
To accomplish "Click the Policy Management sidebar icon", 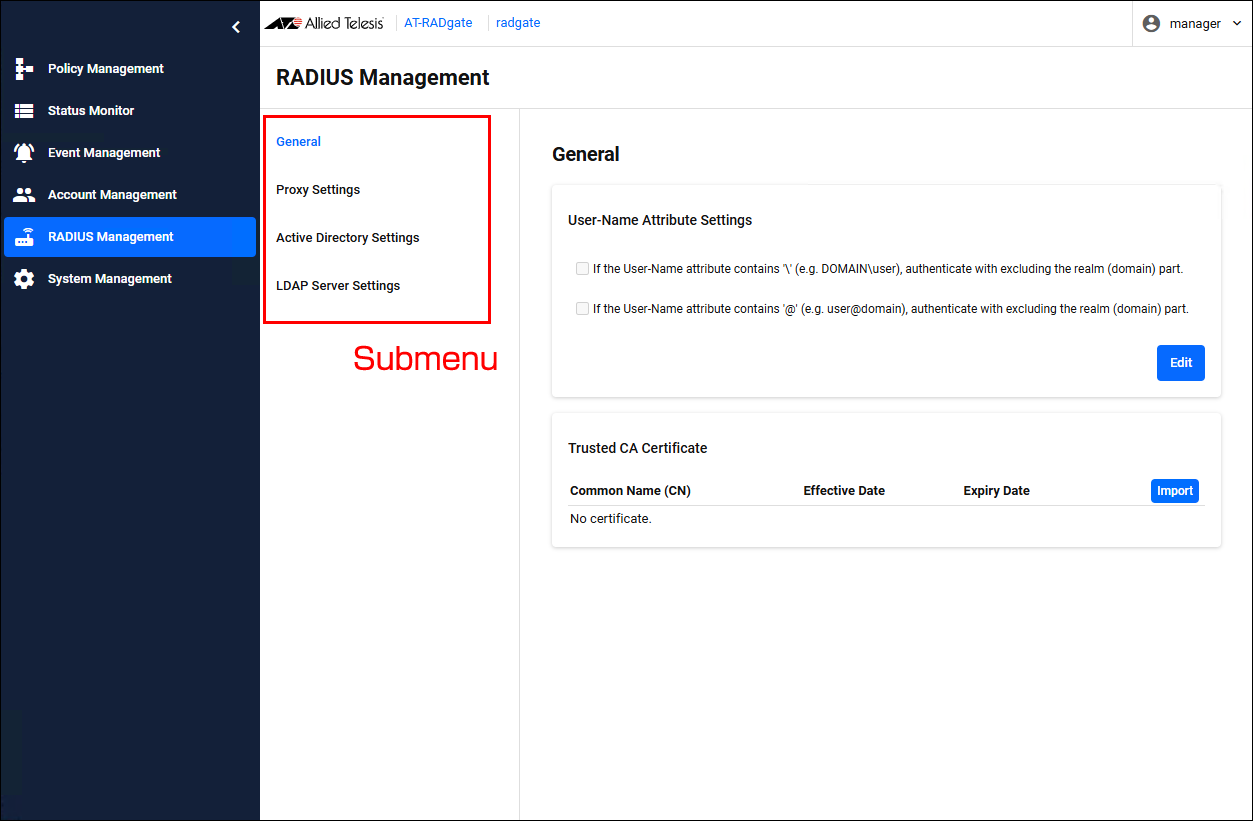I will point(24,69).
